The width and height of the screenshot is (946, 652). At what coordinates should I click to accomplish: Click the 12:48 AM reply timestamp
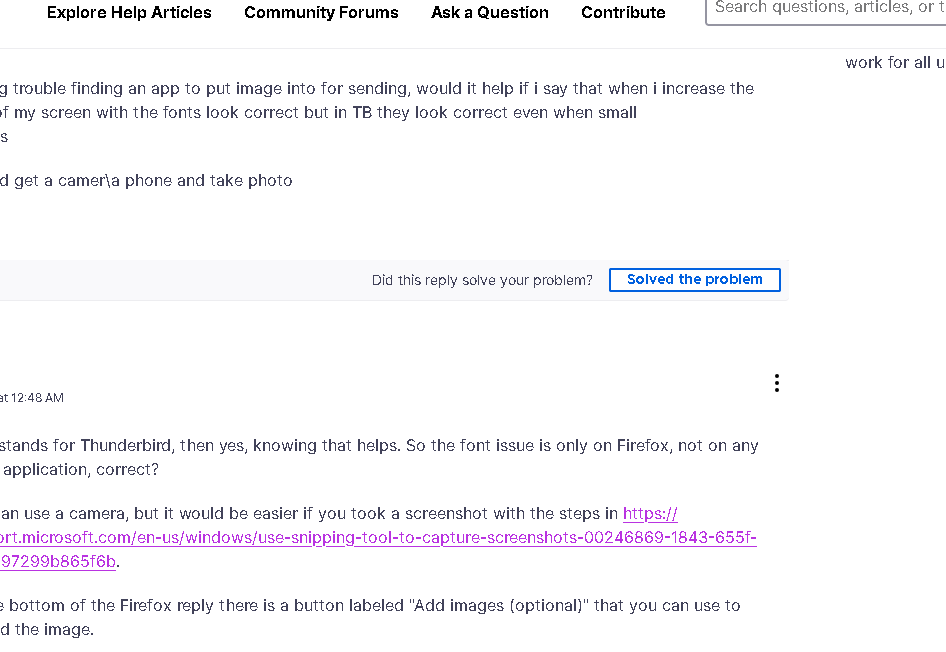[32, 398]
